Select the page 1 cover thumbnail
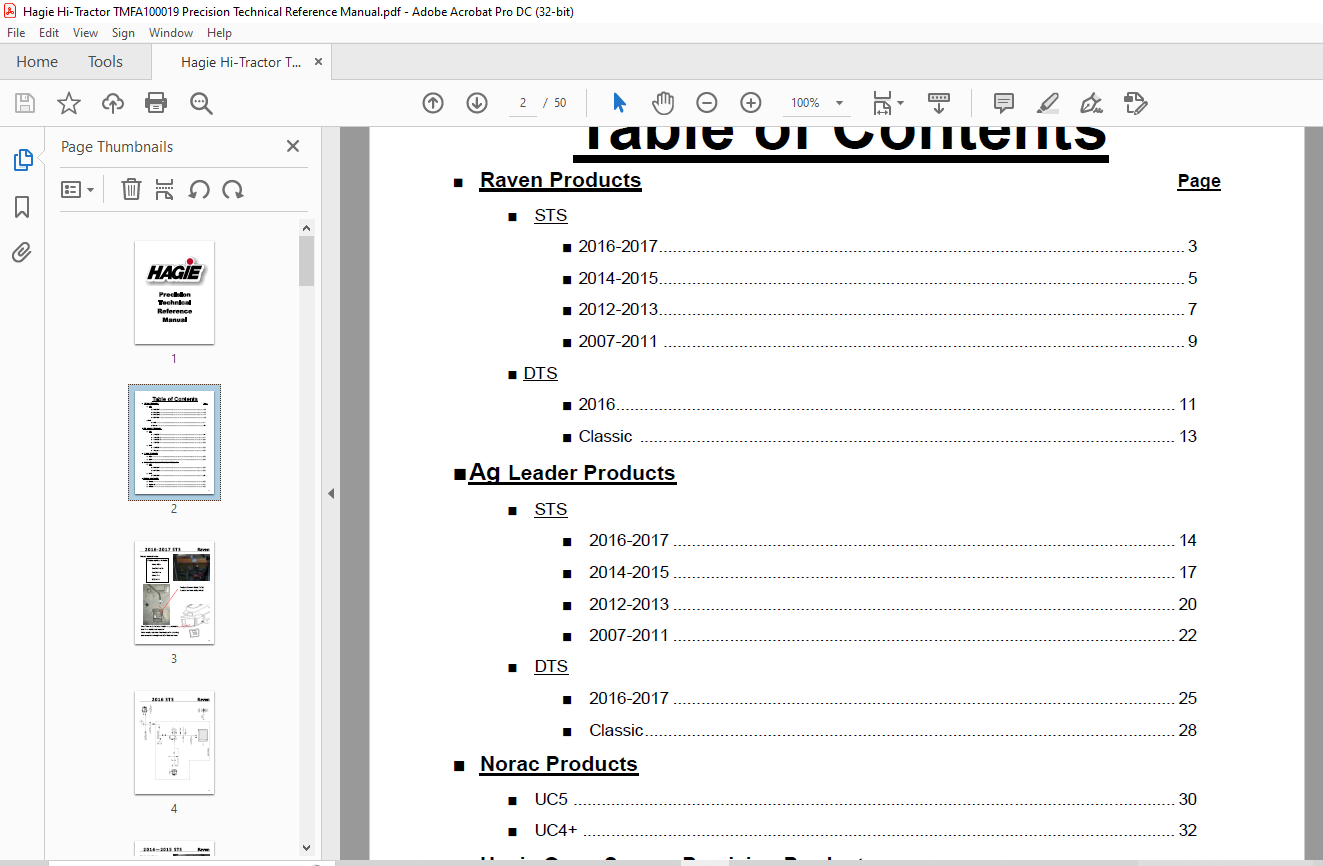This screenshot has height=866, width=1323. click(x=174, y=292)
